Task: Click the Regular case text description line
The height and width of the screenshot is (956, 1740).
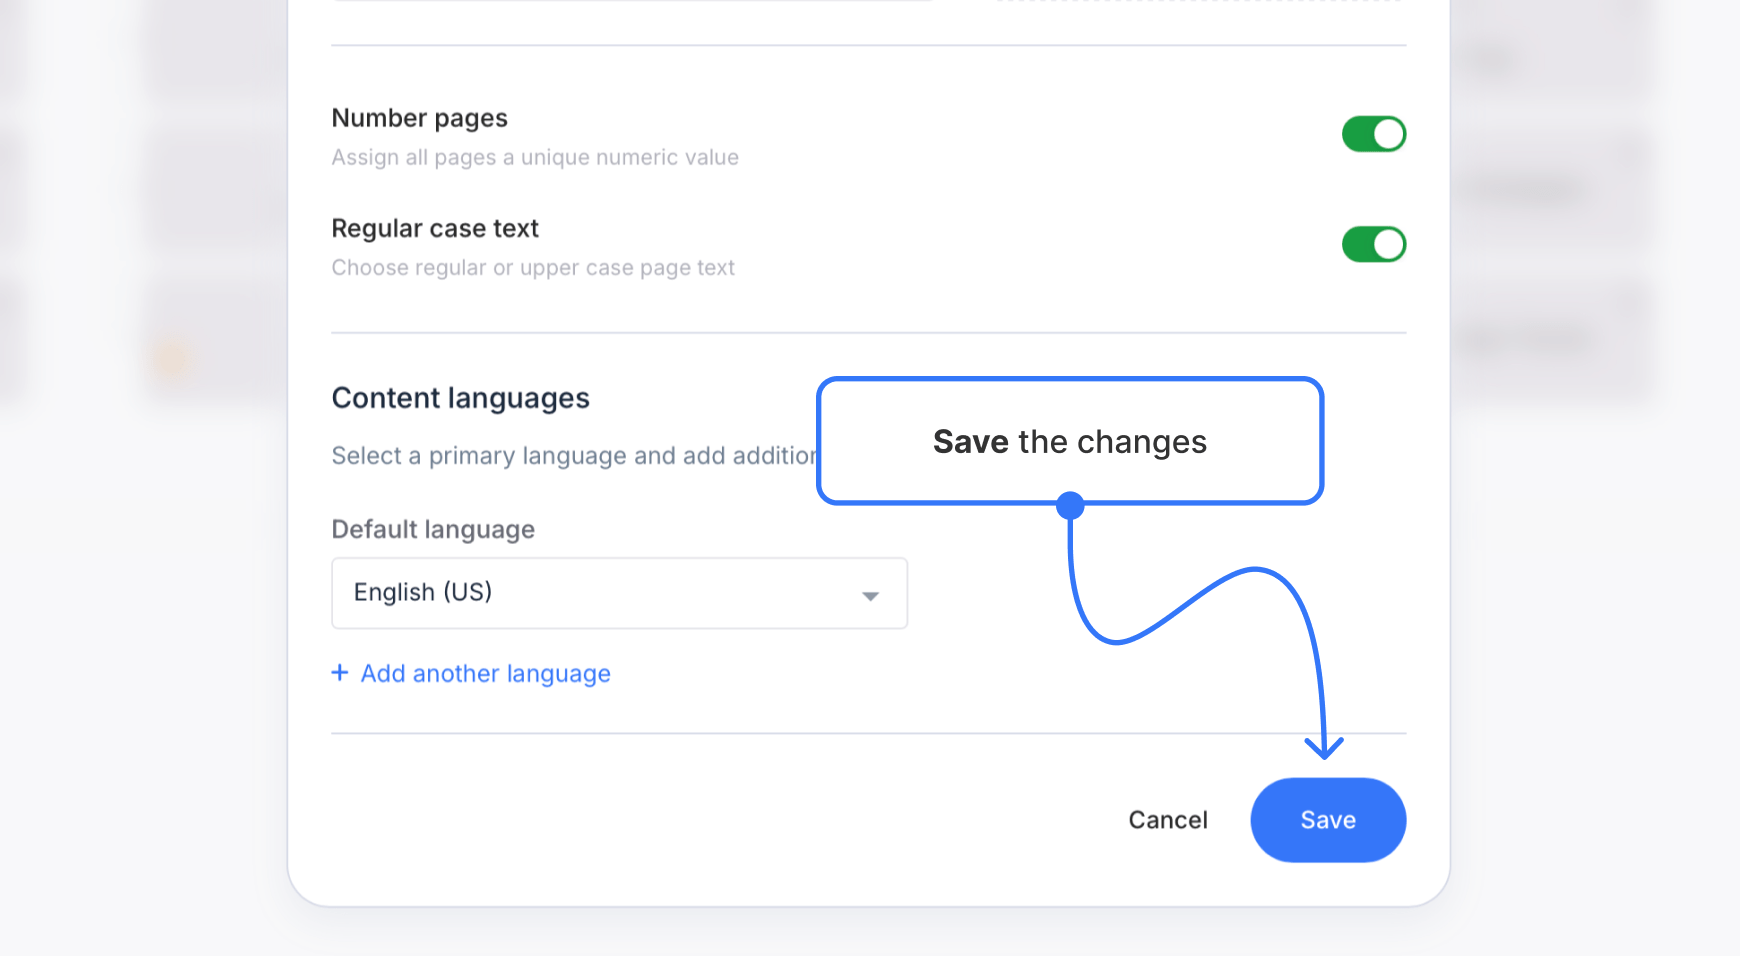Action: click(x=533, y=267)
